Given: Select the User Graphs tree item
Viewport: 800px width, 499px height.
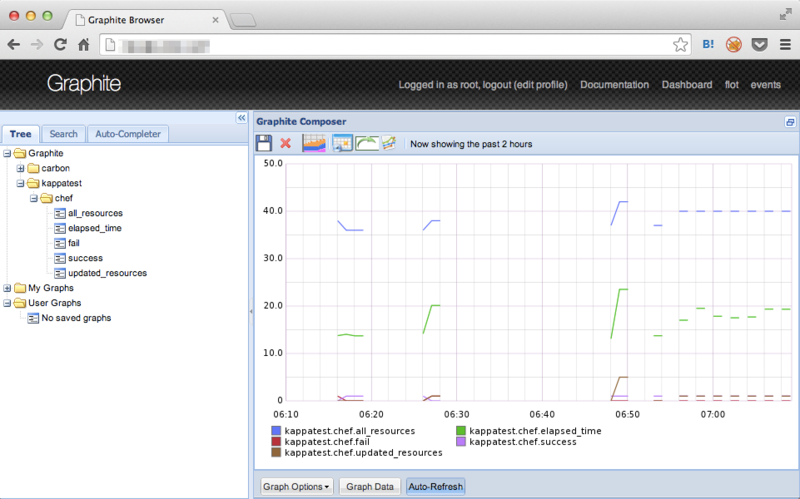Looking at the screenshot, I should pyautogui.click(x=55, y=303).
